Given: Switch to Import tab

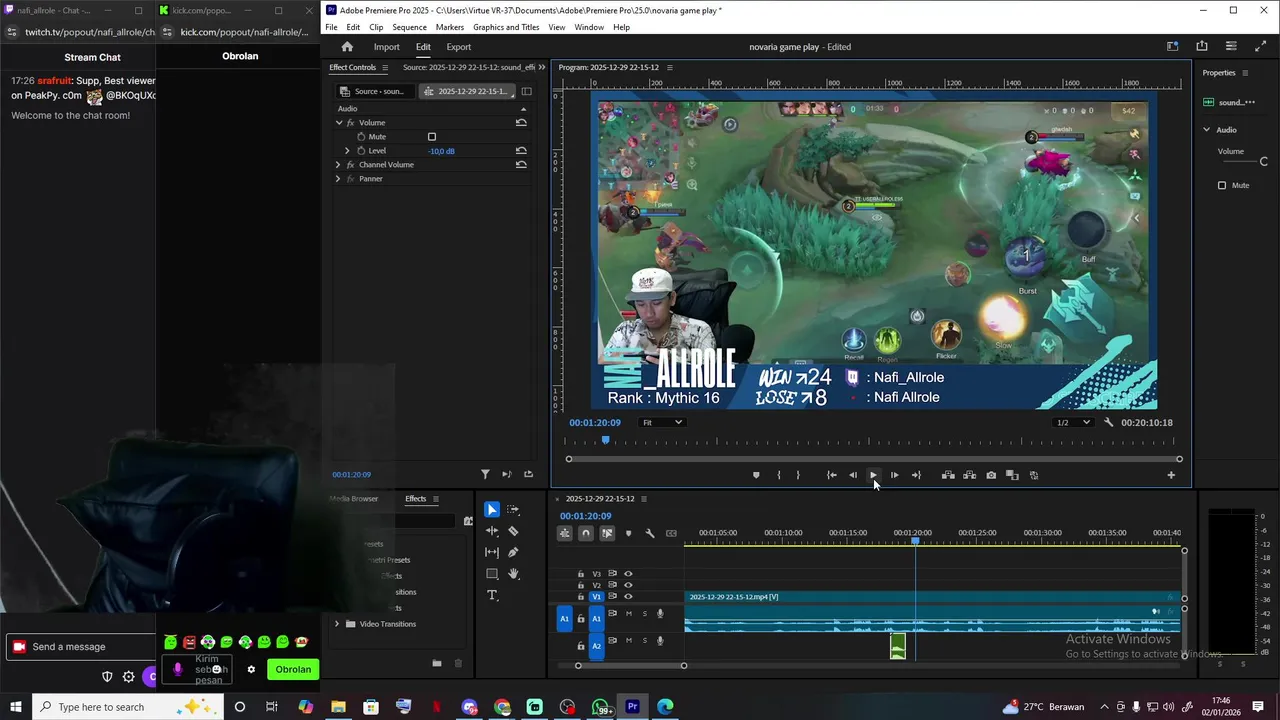Looking at the screenshot, I should click(386, 47).
